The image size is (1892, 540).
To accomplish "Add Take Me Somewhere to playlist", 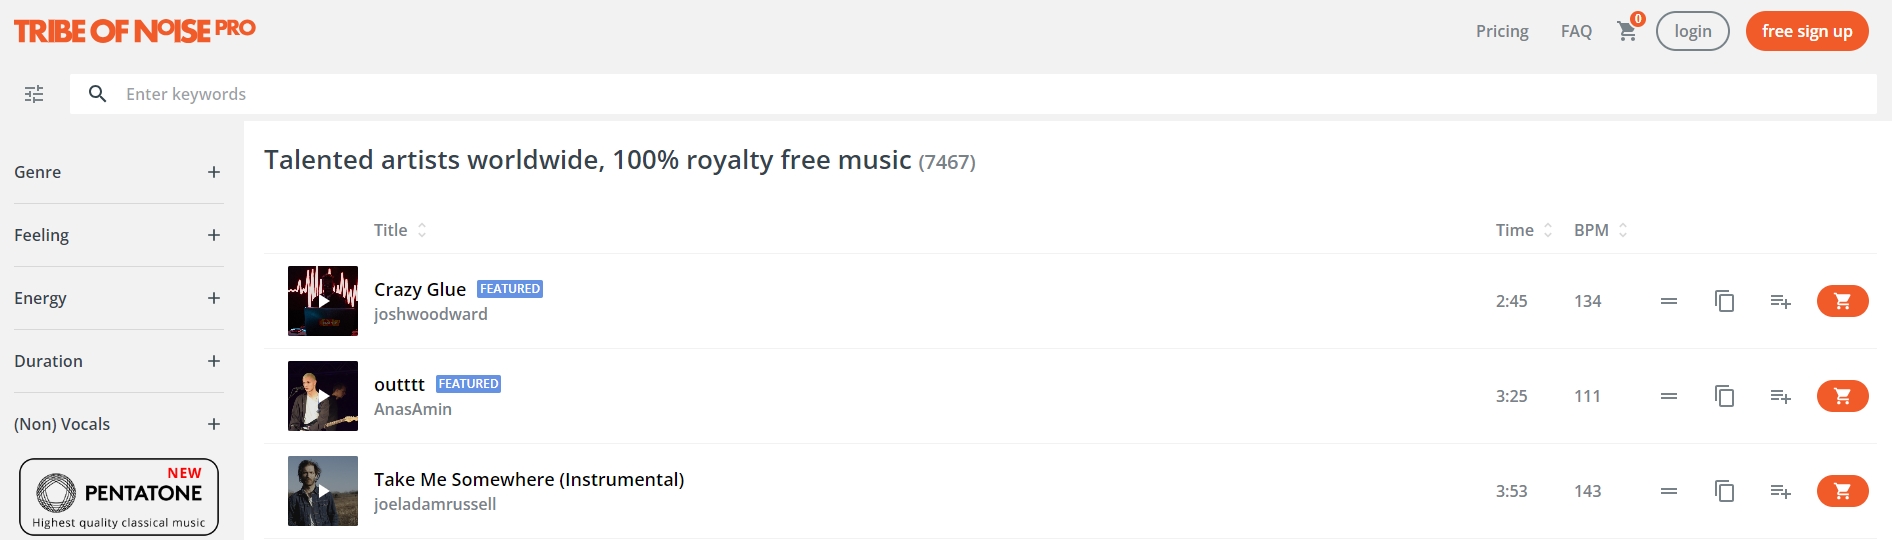I will point(1780,491).
